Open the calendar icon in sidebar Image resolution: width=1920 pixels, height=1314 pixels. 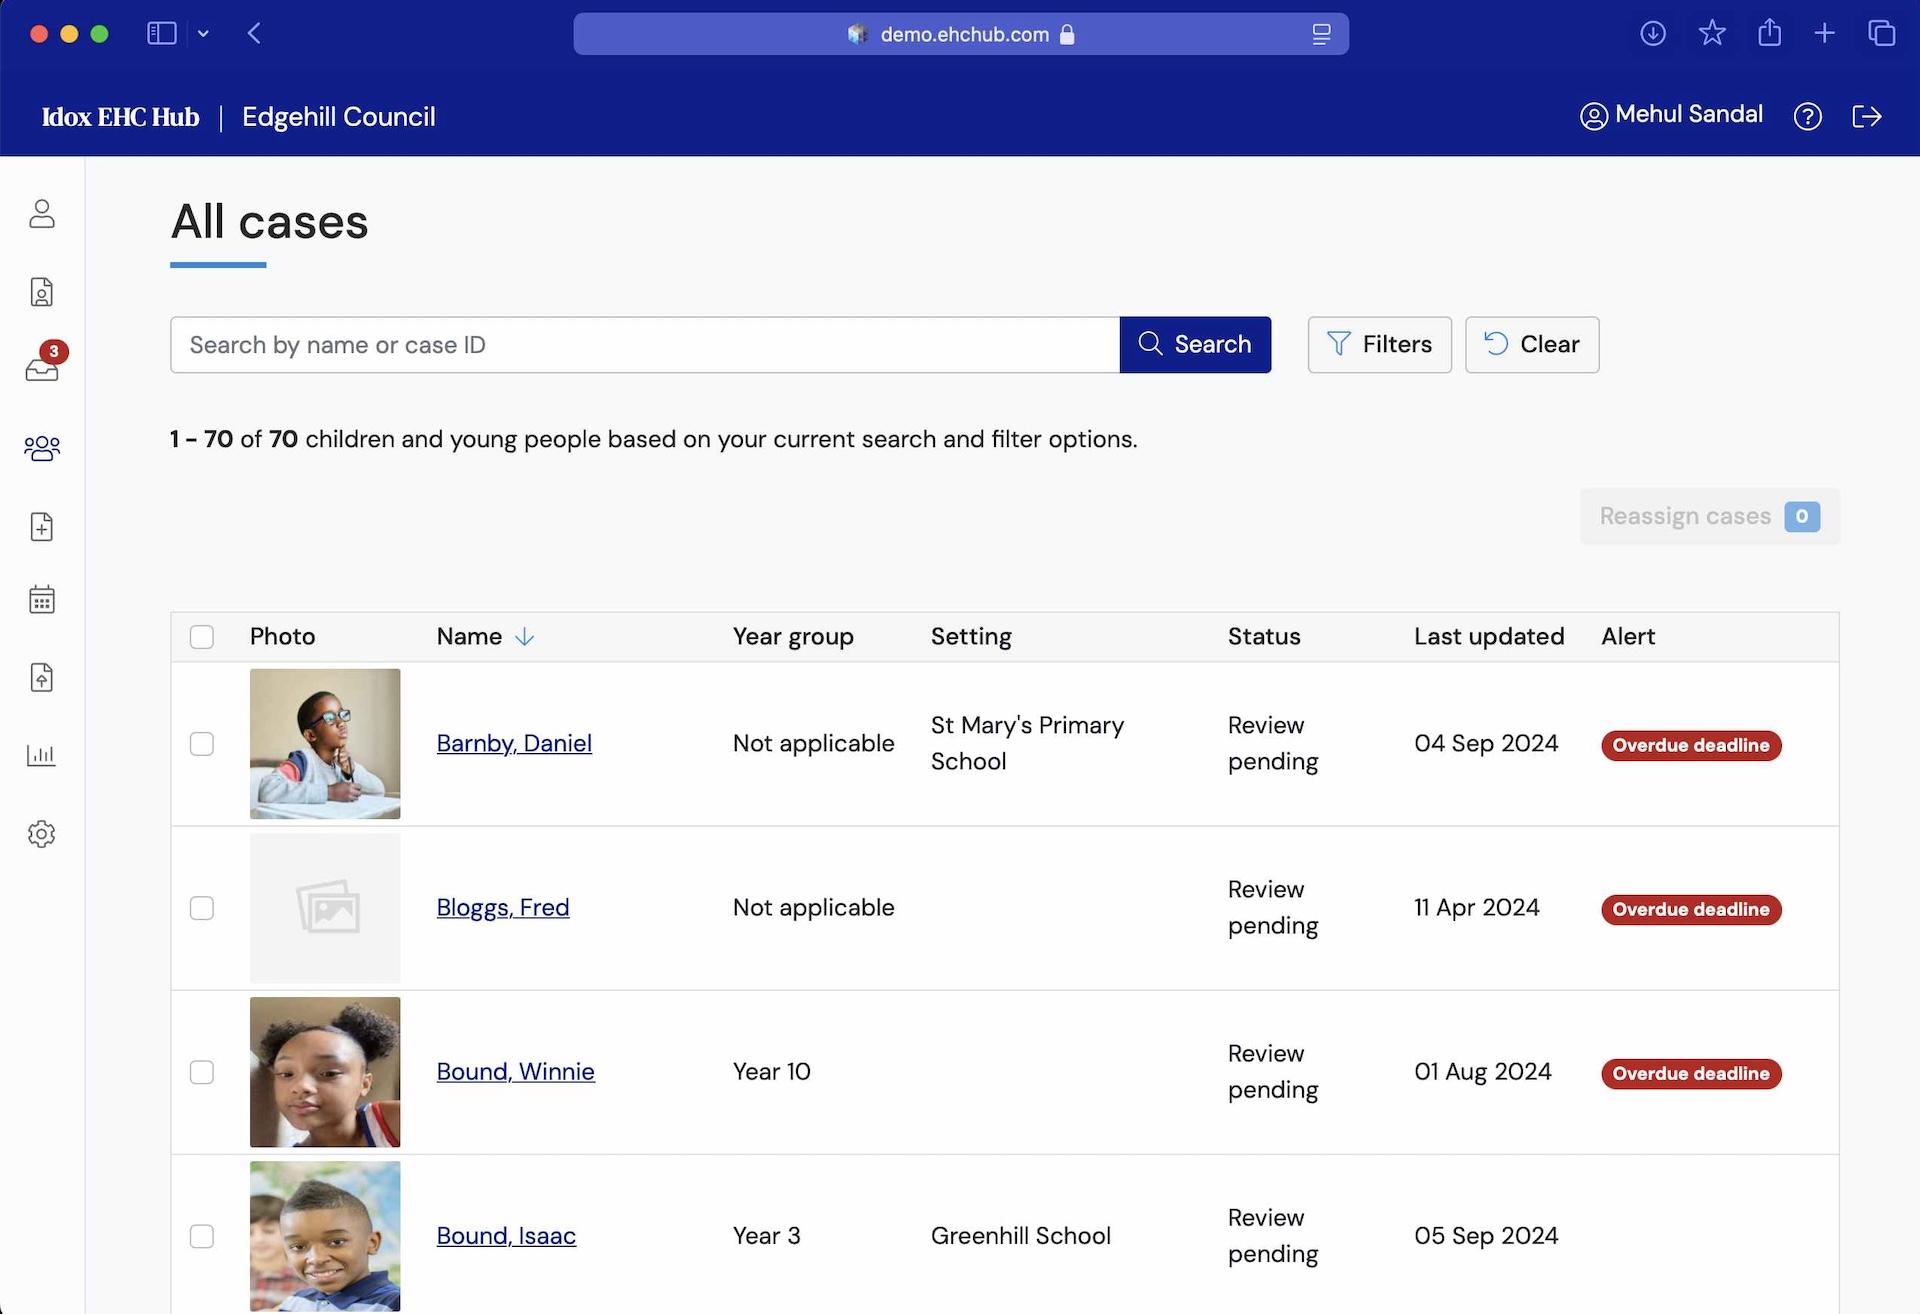coord(42,600)
